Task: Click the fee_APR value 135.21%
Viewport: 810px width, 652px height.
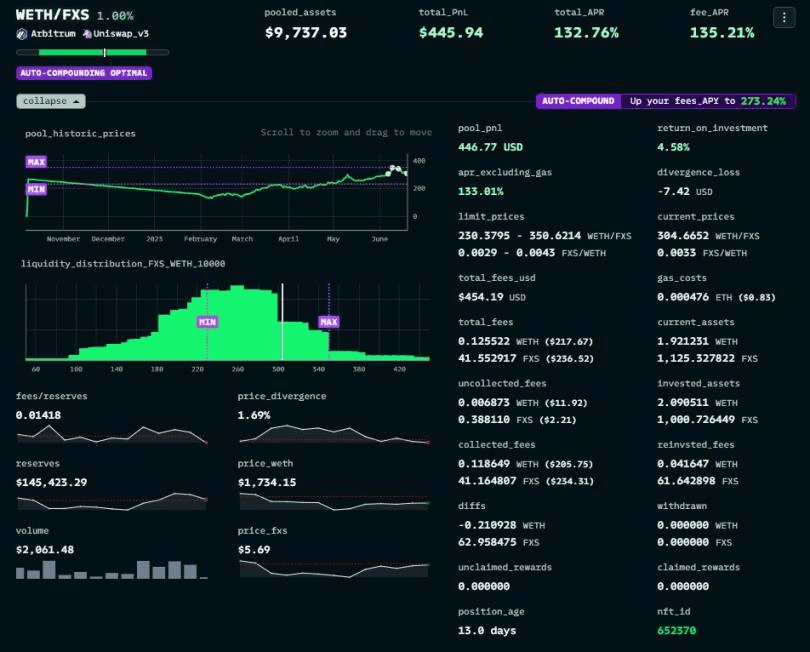Action: pyautogui.click(x=722, y=33)
